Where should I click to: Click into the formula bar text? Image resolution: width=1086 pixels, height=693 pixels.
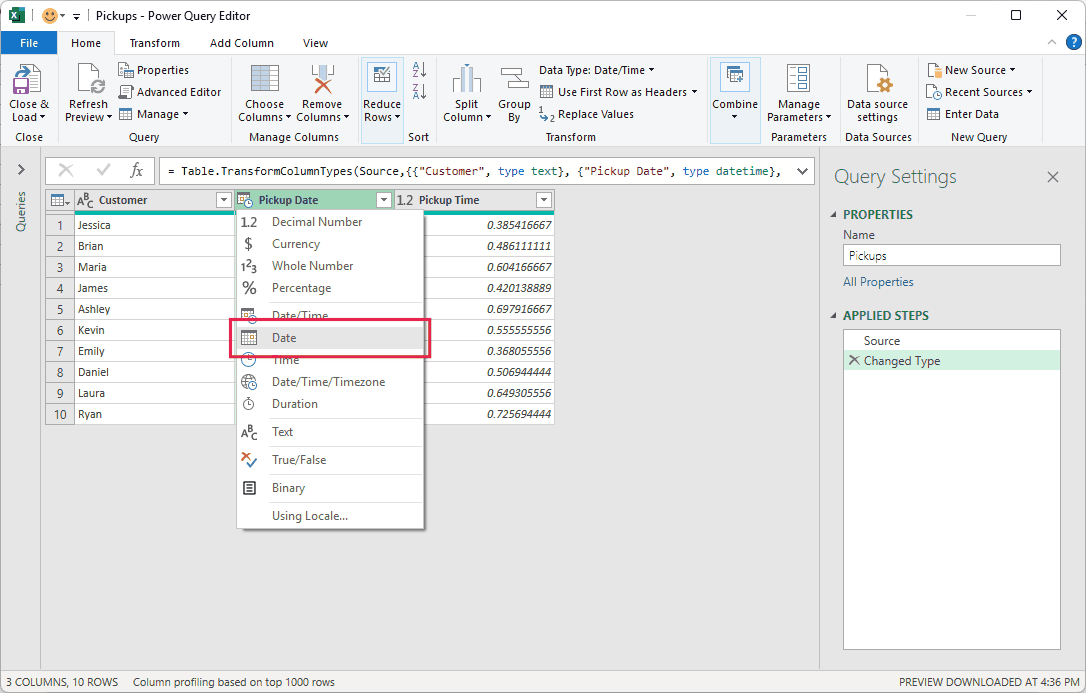474,171
